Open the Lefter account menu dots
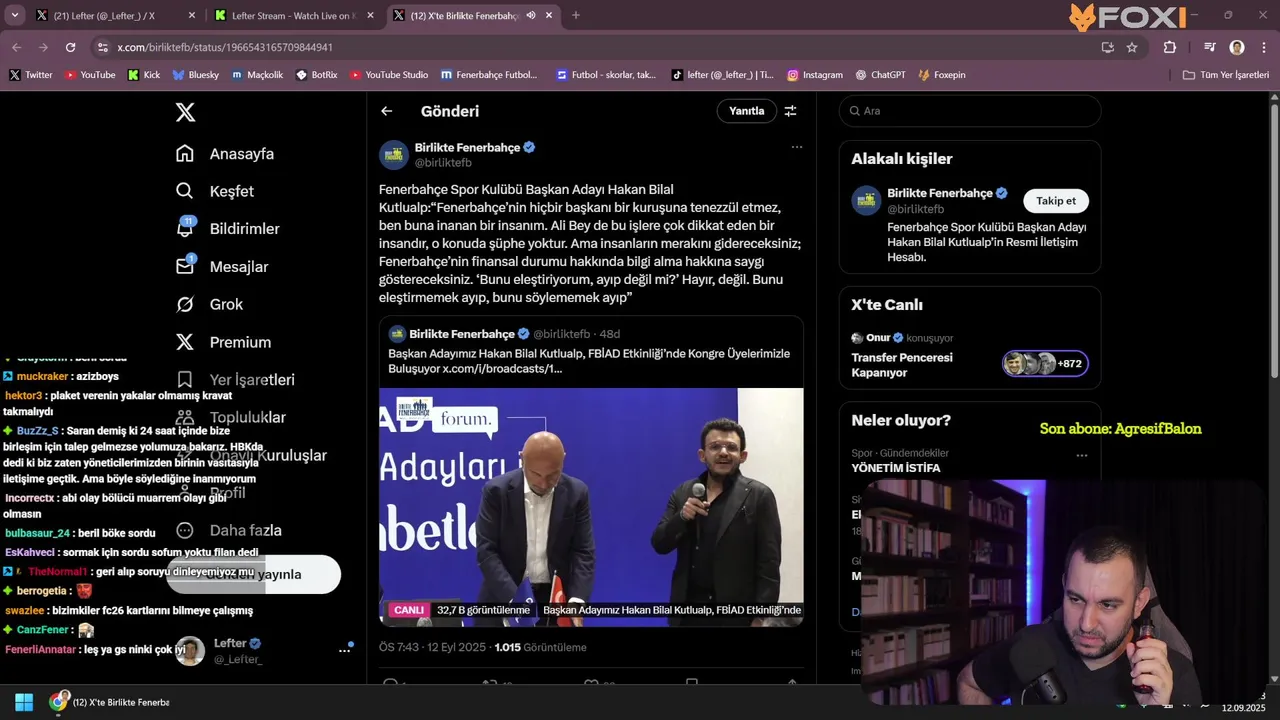 (x=345, y=650)
